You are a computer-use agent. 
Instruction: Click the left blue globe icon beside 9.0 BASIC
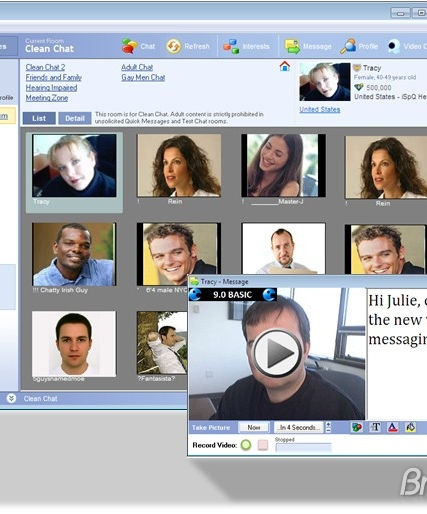coord(195,295)
